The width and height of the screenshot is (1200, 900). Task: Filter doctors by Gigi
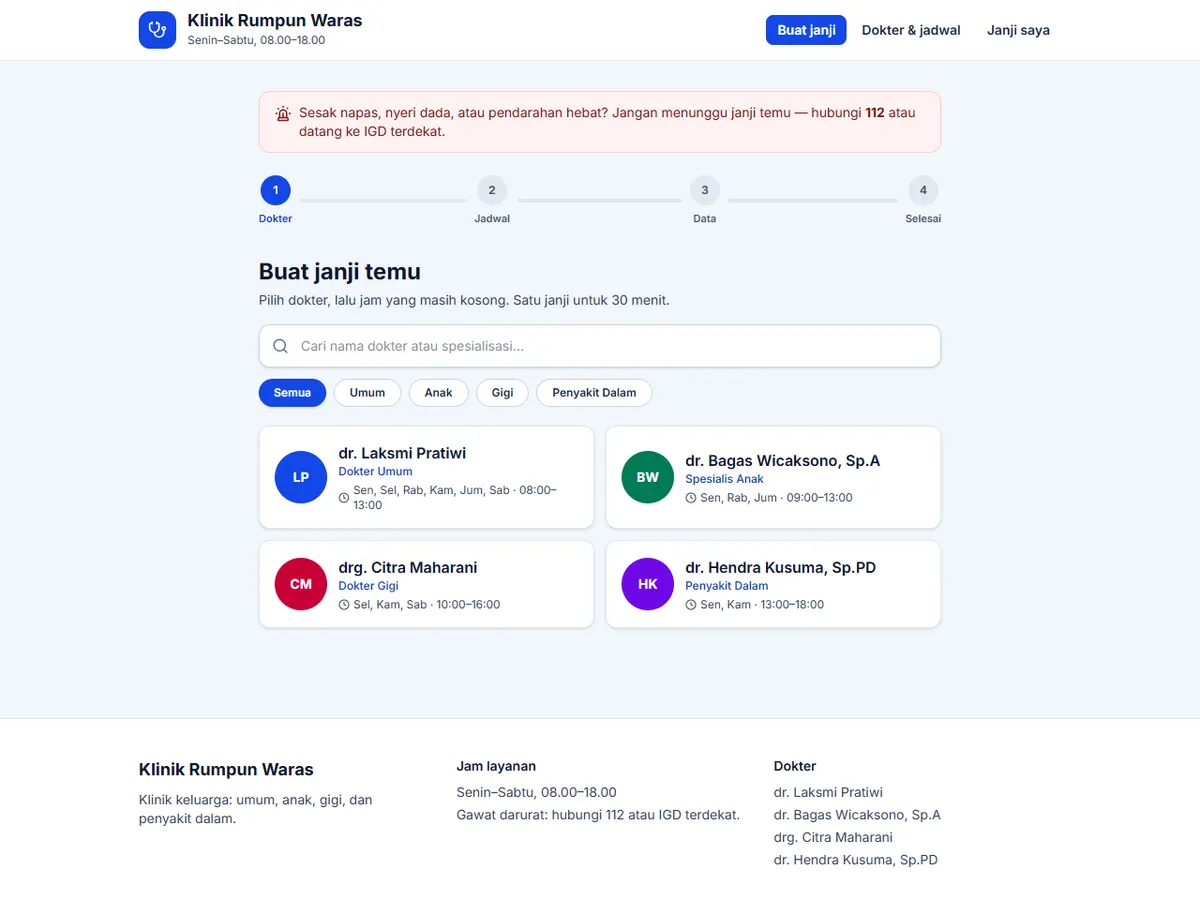tap(502, 393)
